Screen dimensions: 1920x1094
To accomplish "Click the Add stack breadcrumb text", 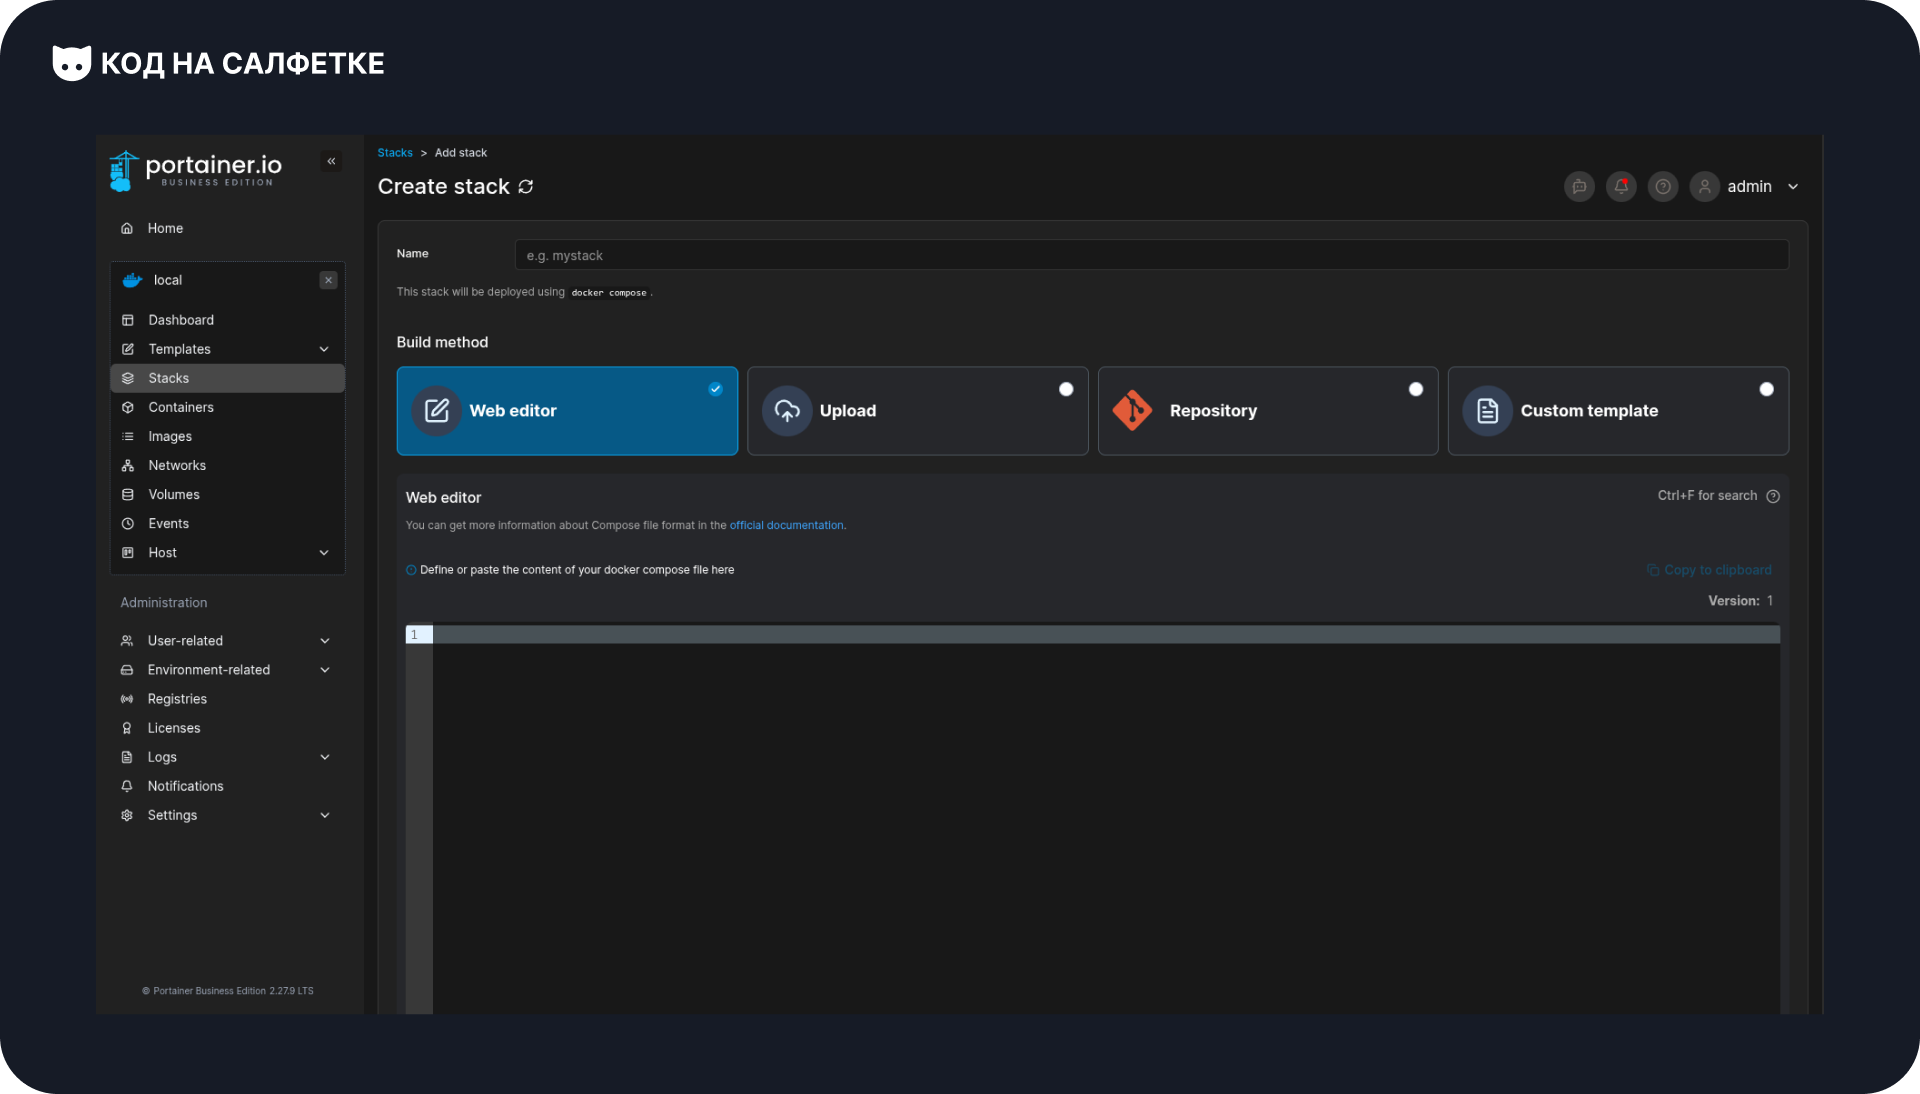I will click(461, 153).
